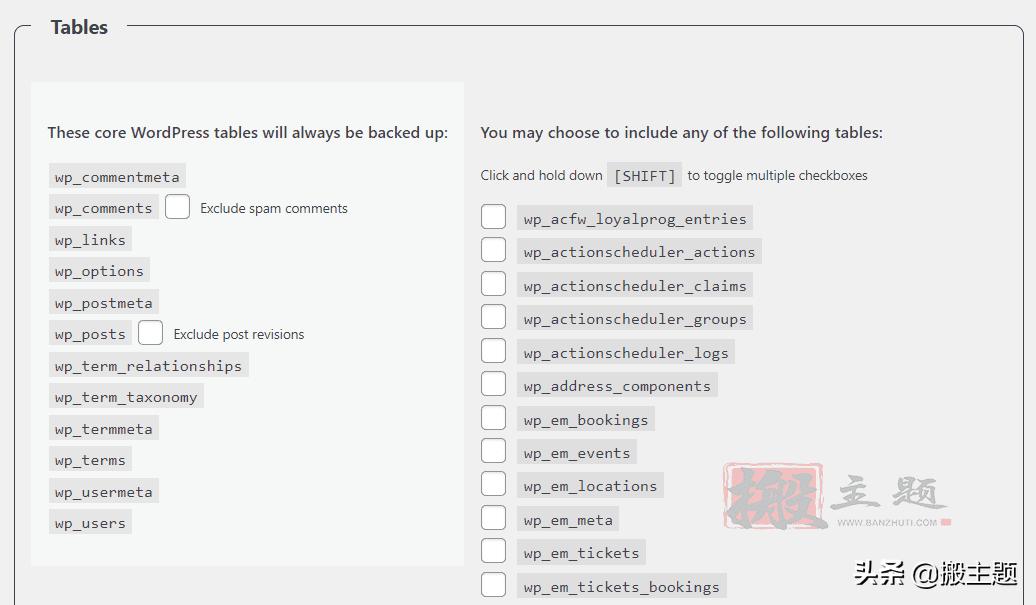Viewport: 1036px width, 605px height.
Task: Check the wp_em_tickets_bookings table box
Action: coord(493,585)
